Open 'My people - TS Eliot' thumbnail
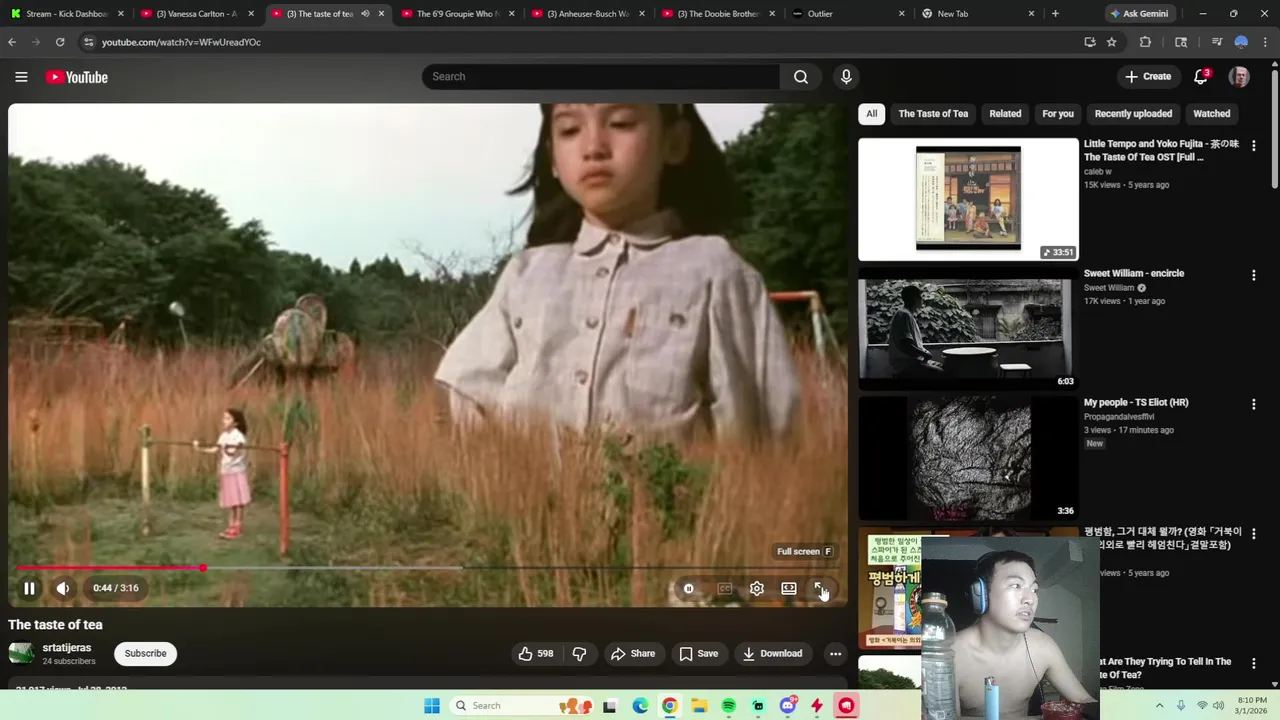1280x720 pixels. 968,458
